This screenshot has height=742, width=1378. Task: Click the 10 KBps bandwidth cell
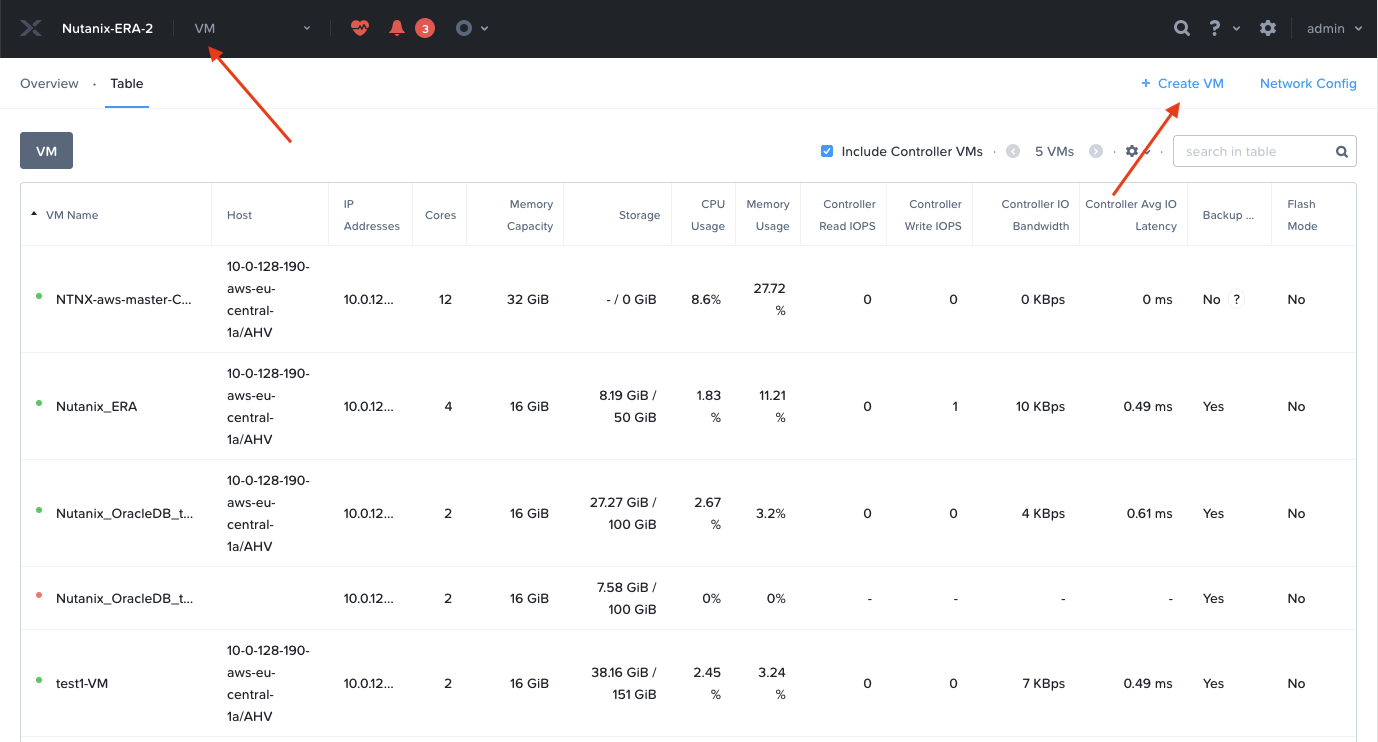(x=1040, y=406)
